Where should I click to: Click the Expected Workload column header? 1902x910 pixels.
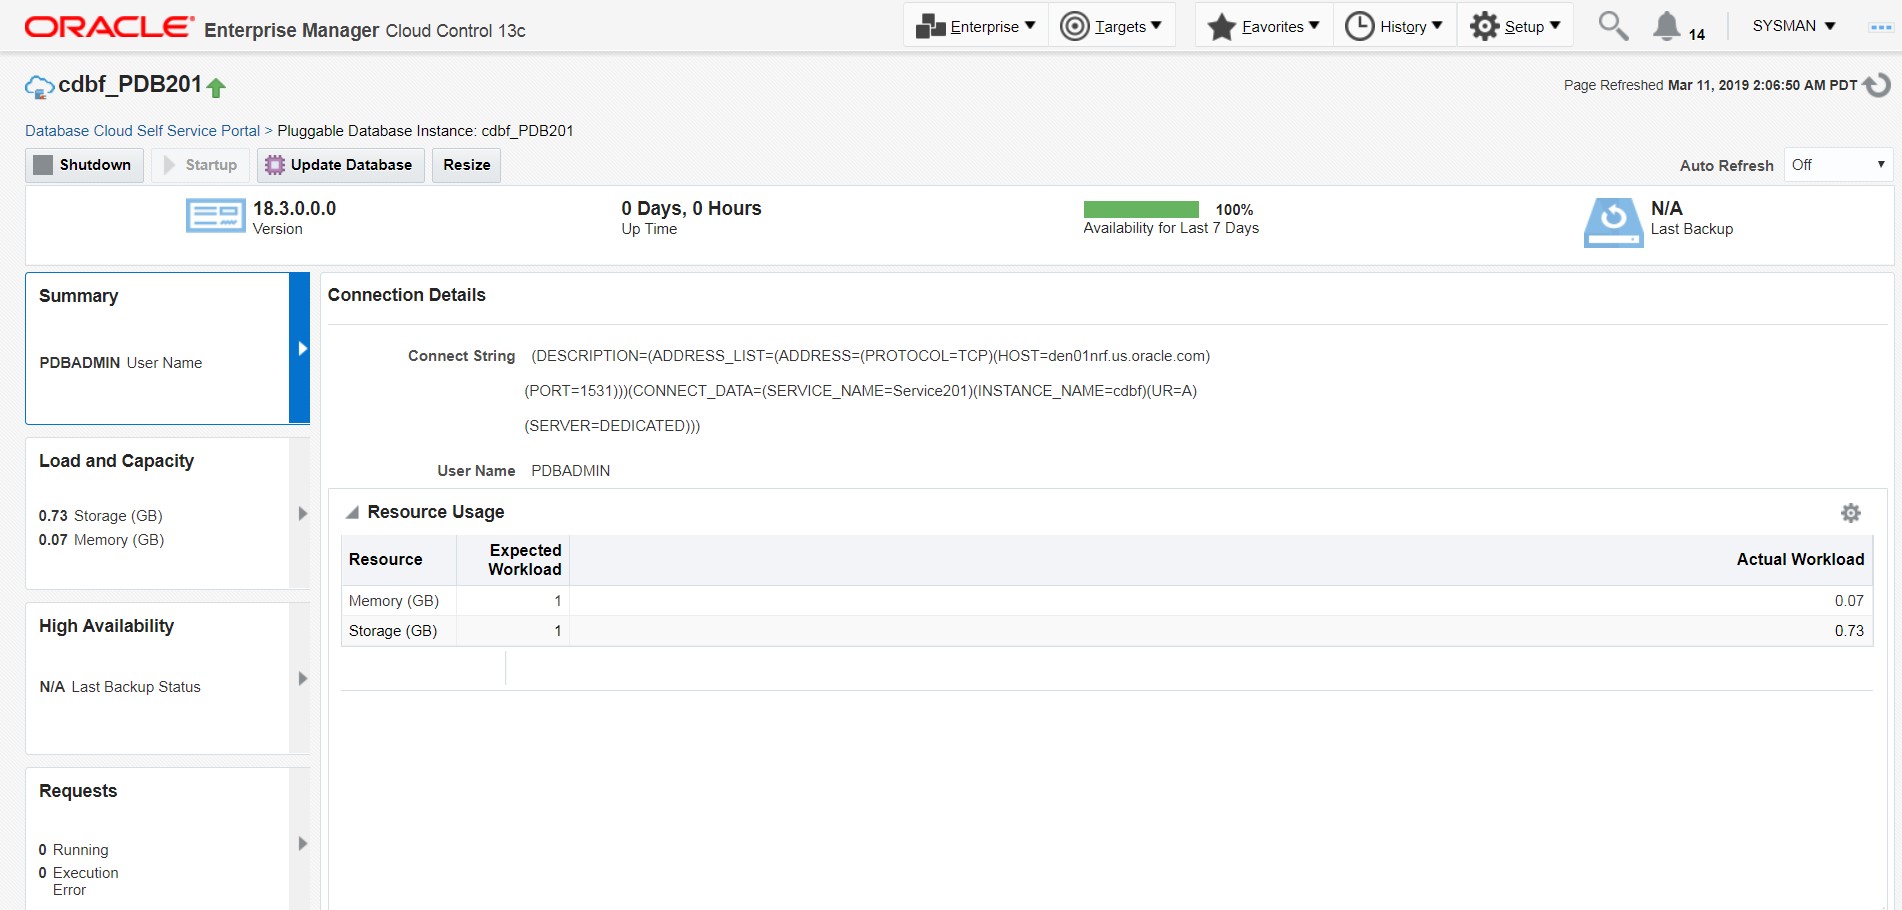pos(513,560)
